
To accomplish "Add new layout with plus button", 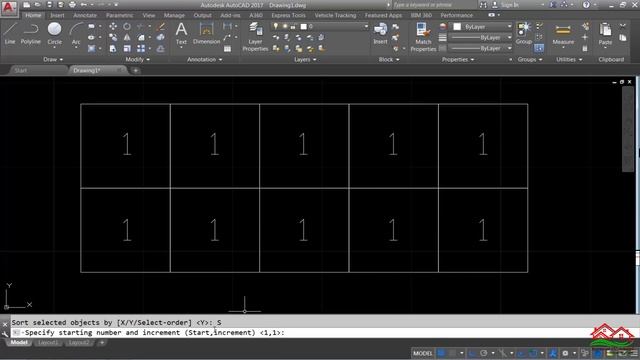I will 102,342.
